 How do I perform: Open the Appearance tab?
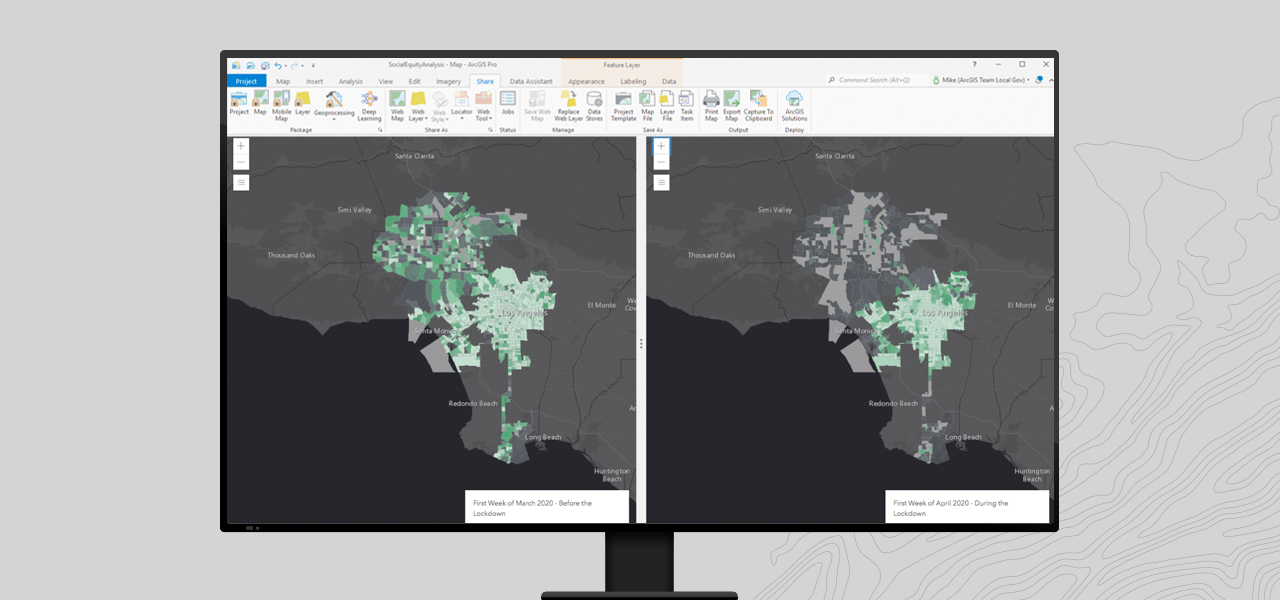(587, 81)
